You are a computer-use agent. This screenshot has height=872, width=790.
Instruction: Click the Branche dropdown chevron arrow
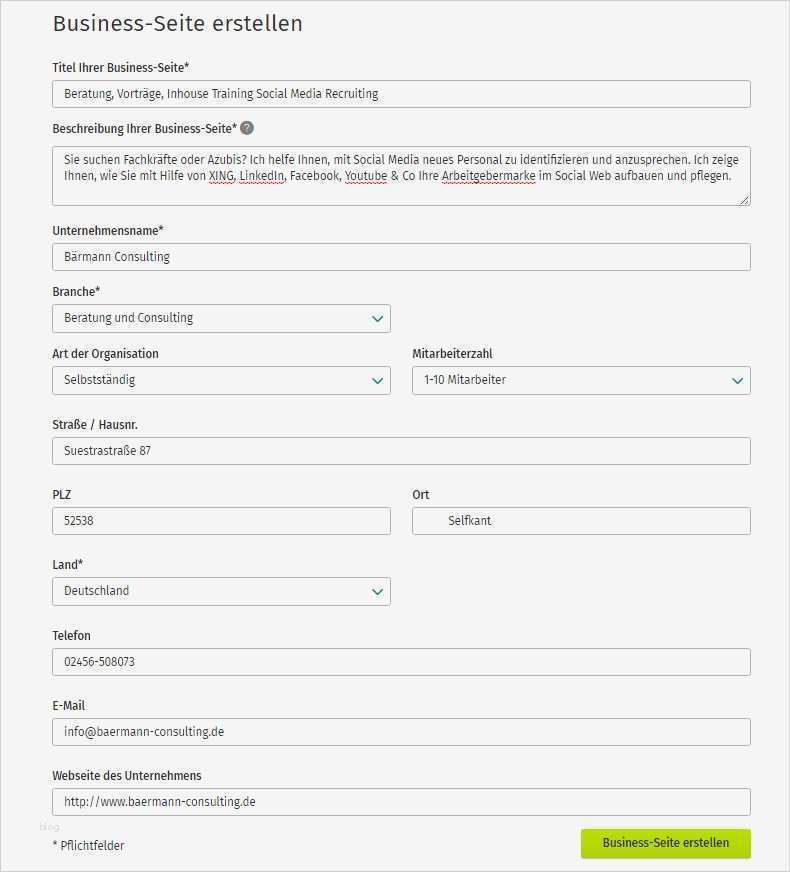coord(377,319)
